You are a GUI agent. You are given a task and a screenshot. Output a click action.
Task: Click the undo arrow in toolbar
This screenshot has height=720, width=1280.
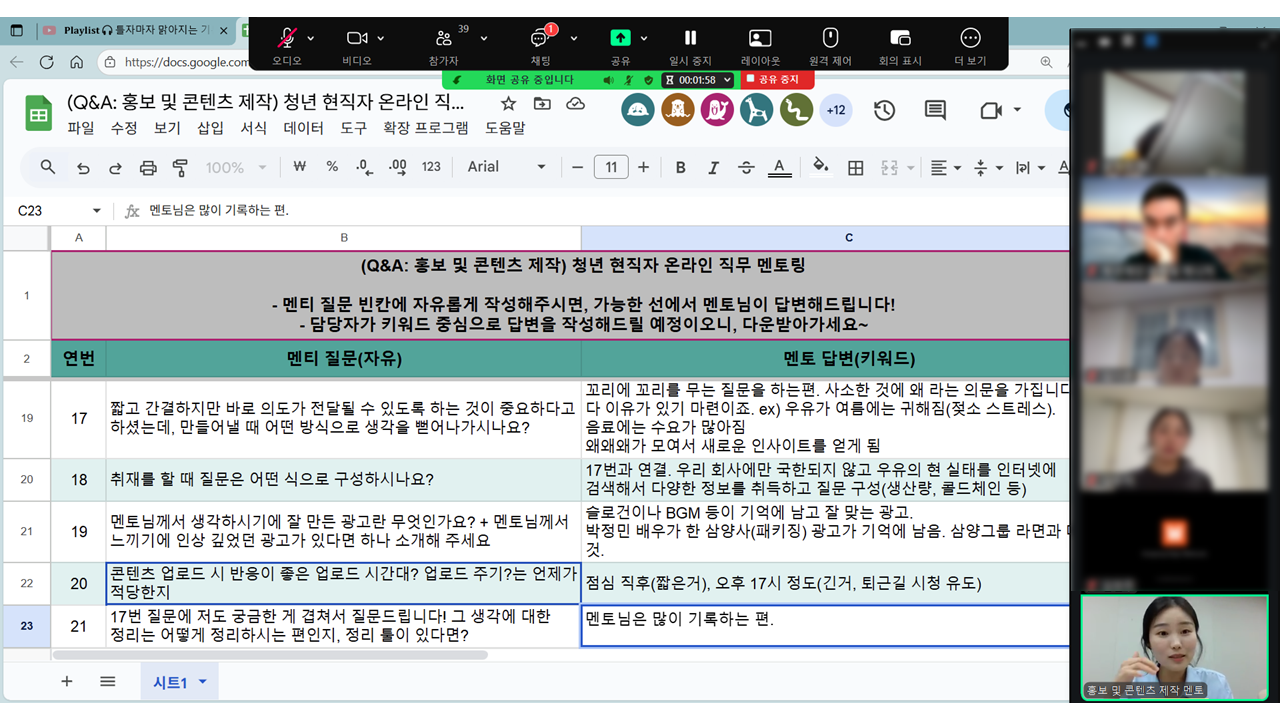coord(83,168)
